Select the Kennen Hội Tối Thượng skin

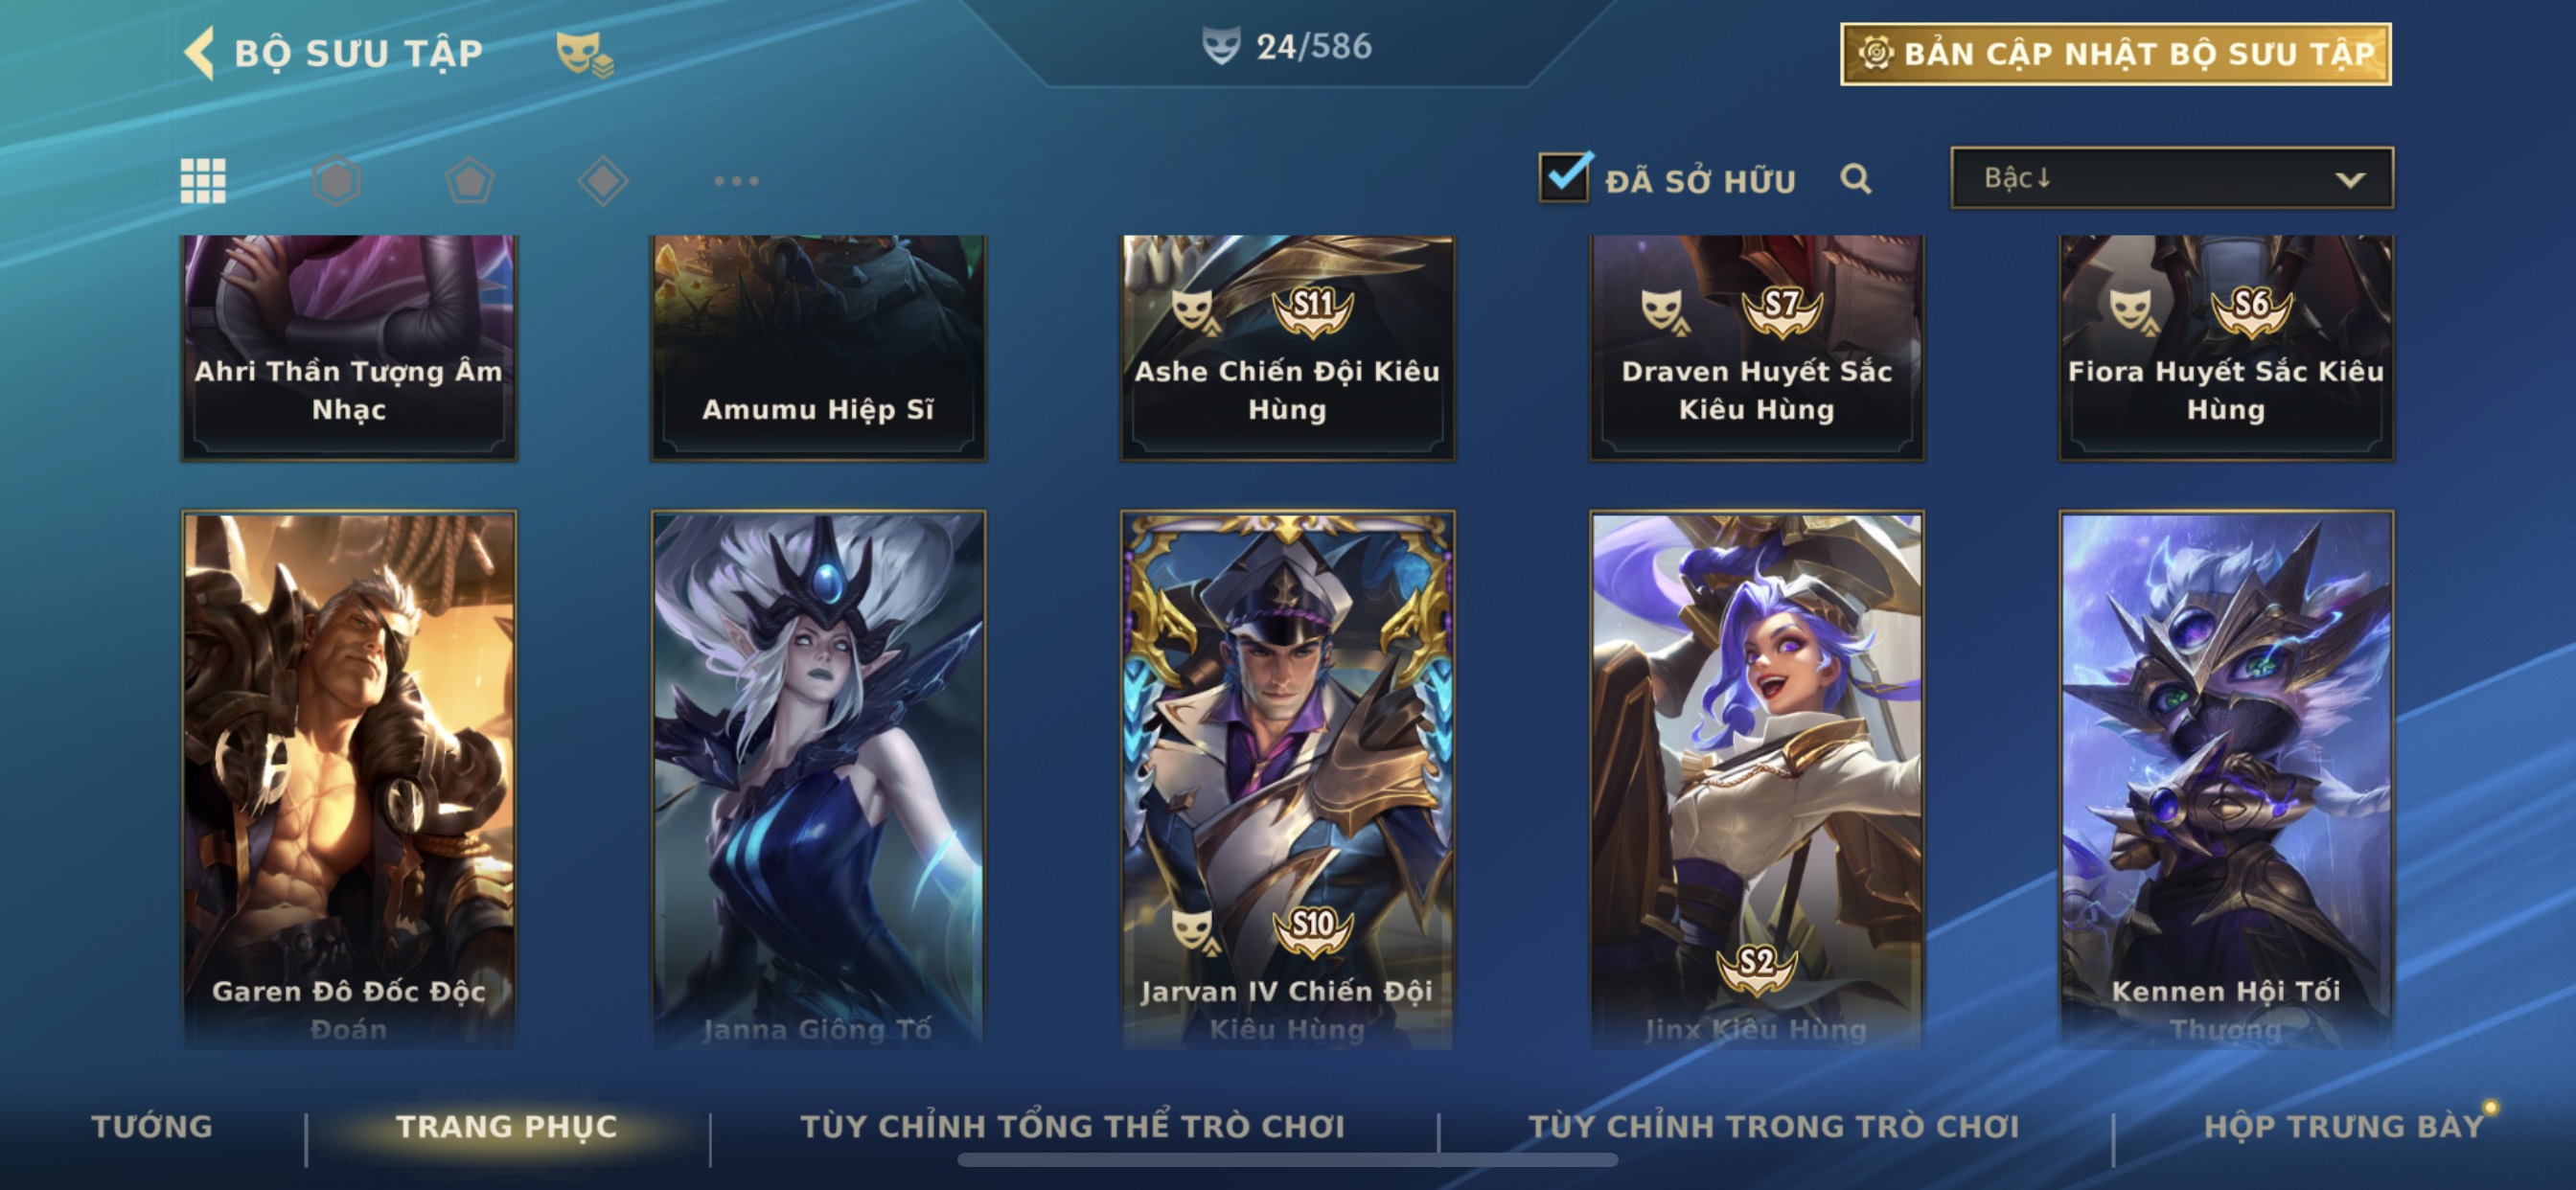[2226, 780]
